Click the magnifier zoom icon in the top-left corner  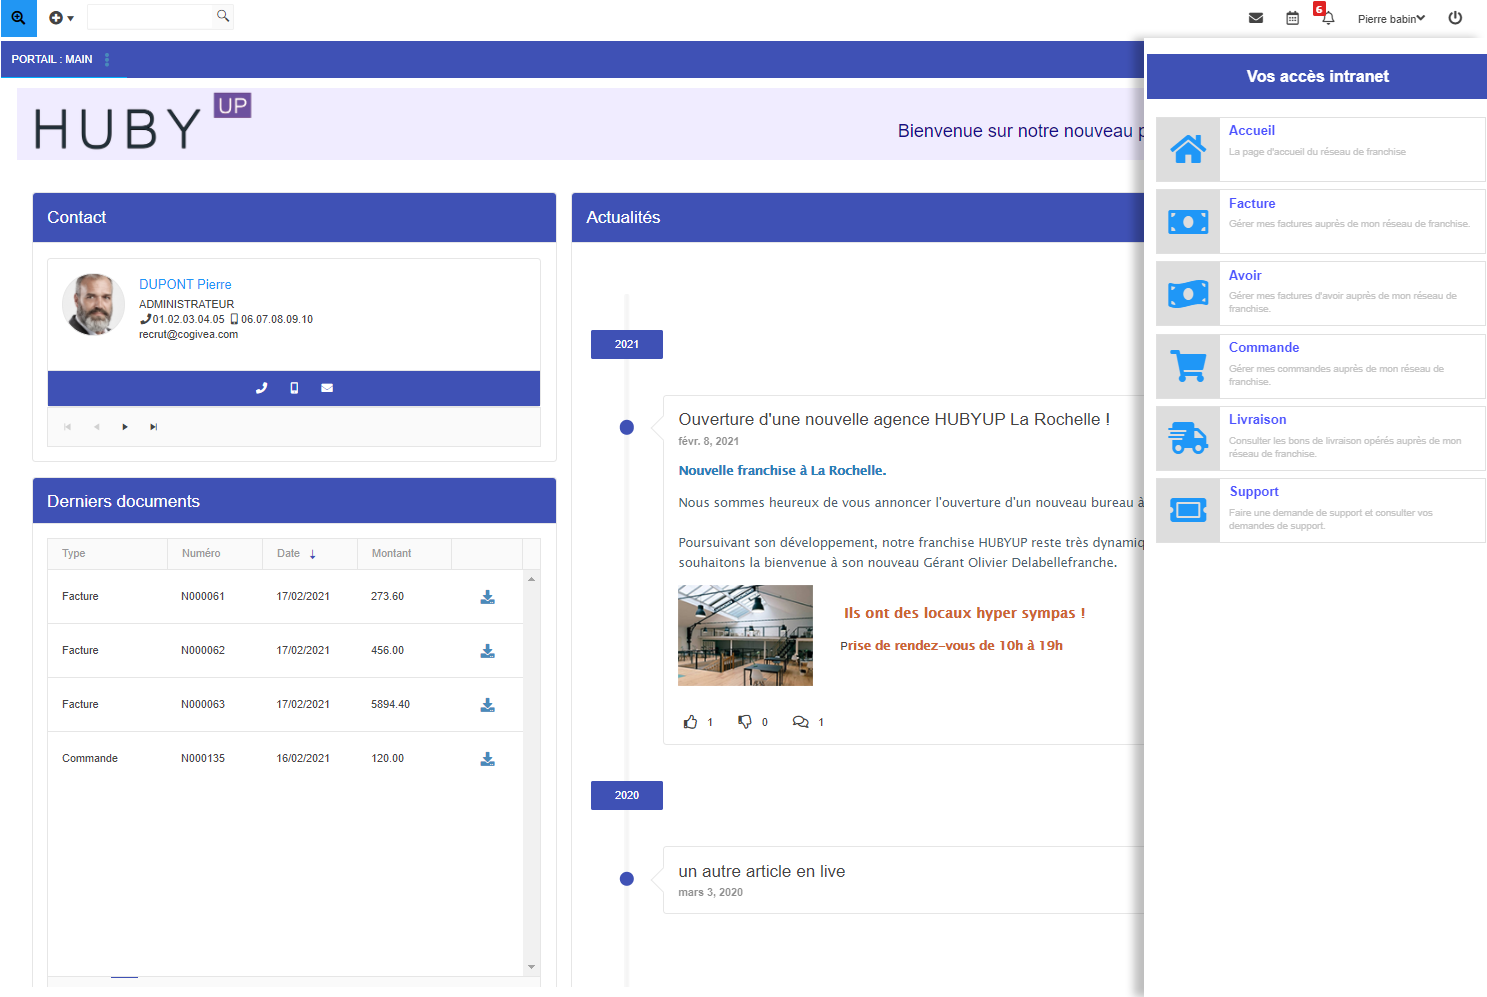pyautogui.click(x=18, y=18)
